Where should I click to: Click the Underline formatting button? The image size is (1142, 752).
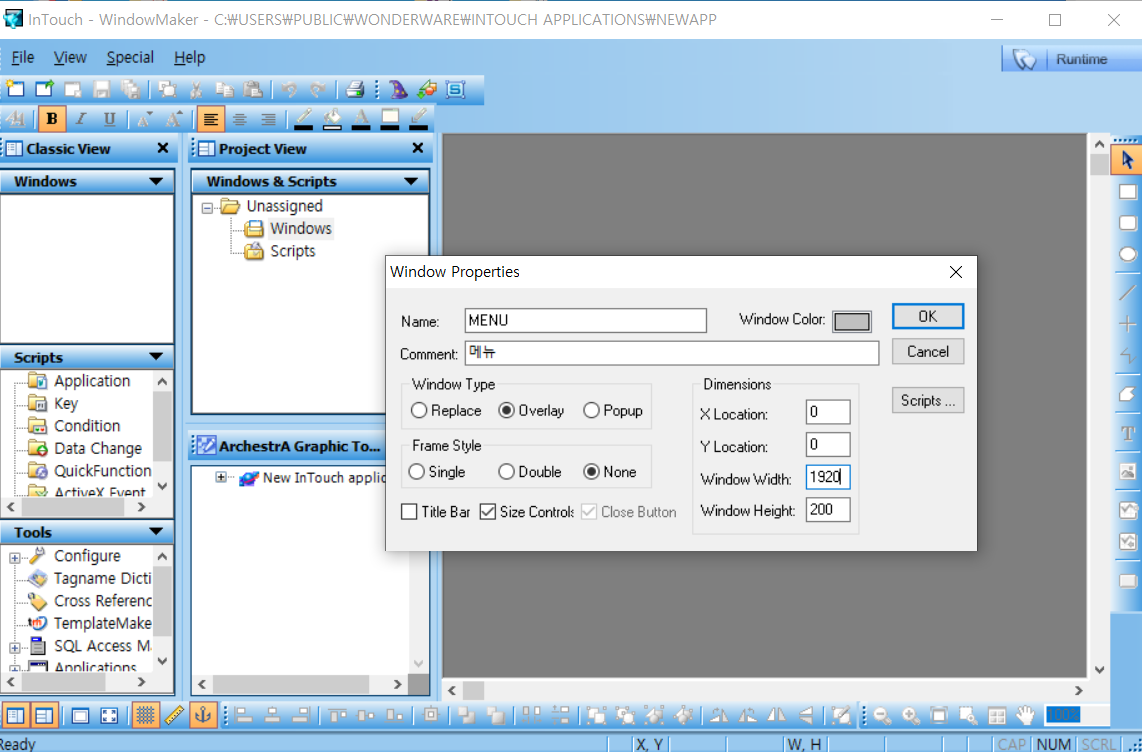pos(109,119)
